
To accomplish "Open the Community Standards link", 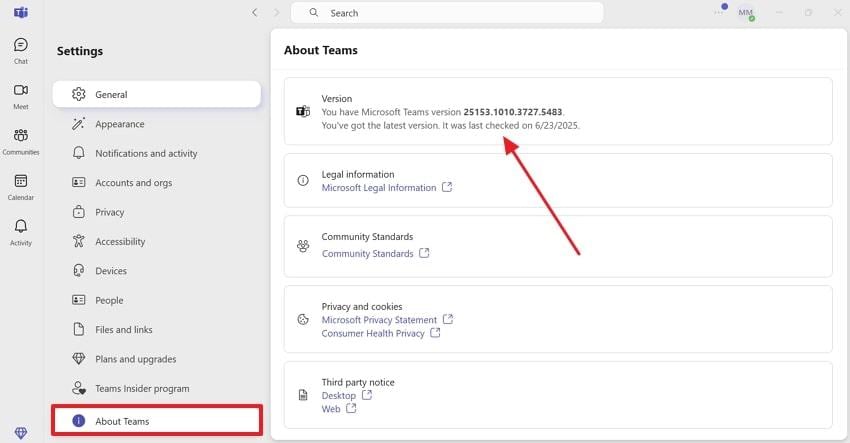I will tap(367, 253).
